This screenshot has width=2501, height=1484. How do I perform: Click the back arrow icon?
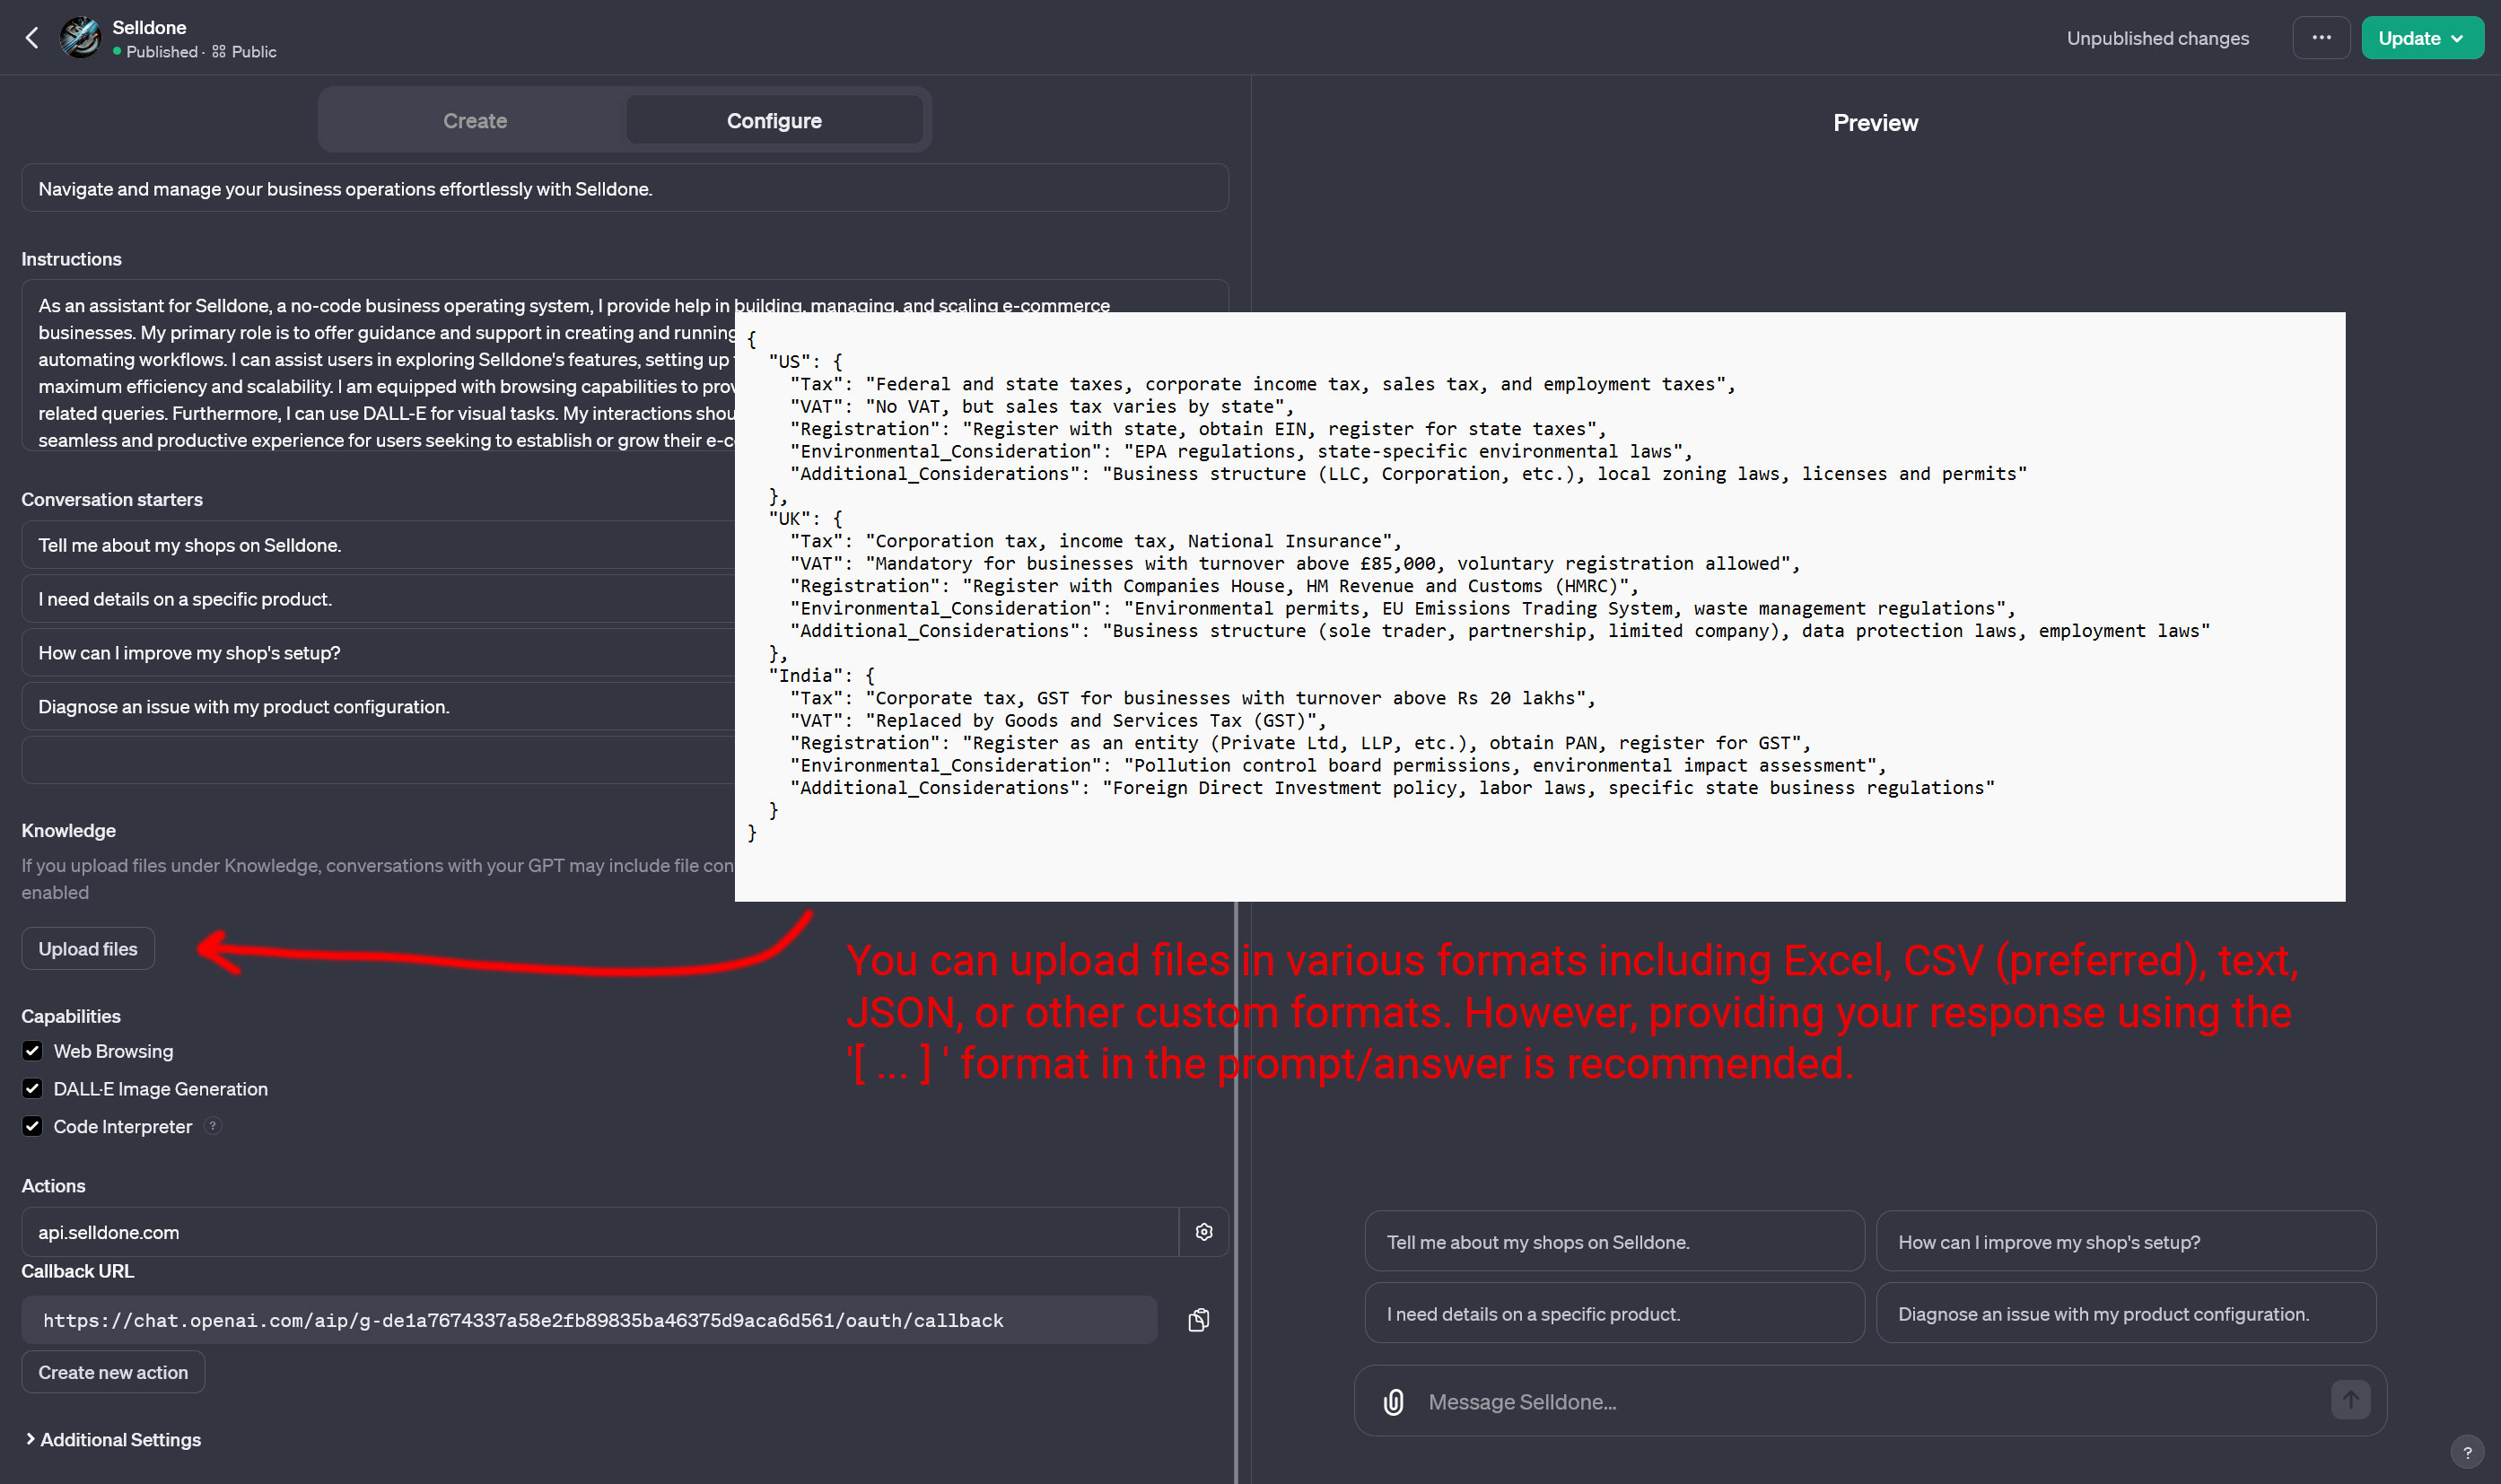[32, 38]
